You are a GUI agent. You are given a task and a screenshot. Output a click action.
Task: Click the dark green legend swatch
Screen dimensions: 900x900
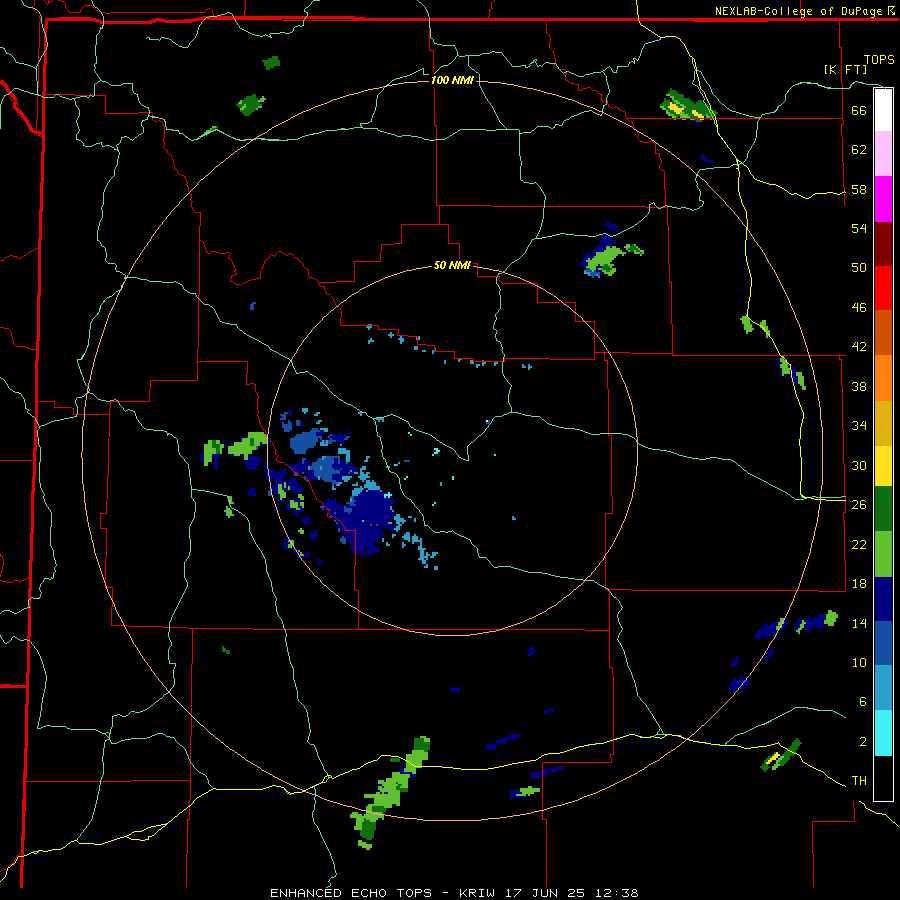tap(883, 509)
